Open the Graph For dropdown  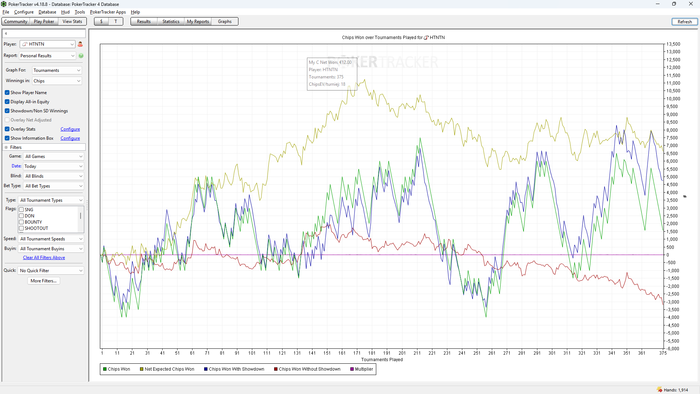pyautogui.click(x=57, y=70)
